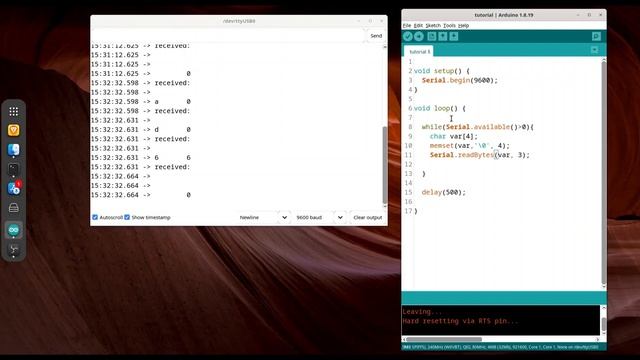The image size is (640, 360).
Task: Click the serial output row showing 'd 0'
Action: pos(141,129)
